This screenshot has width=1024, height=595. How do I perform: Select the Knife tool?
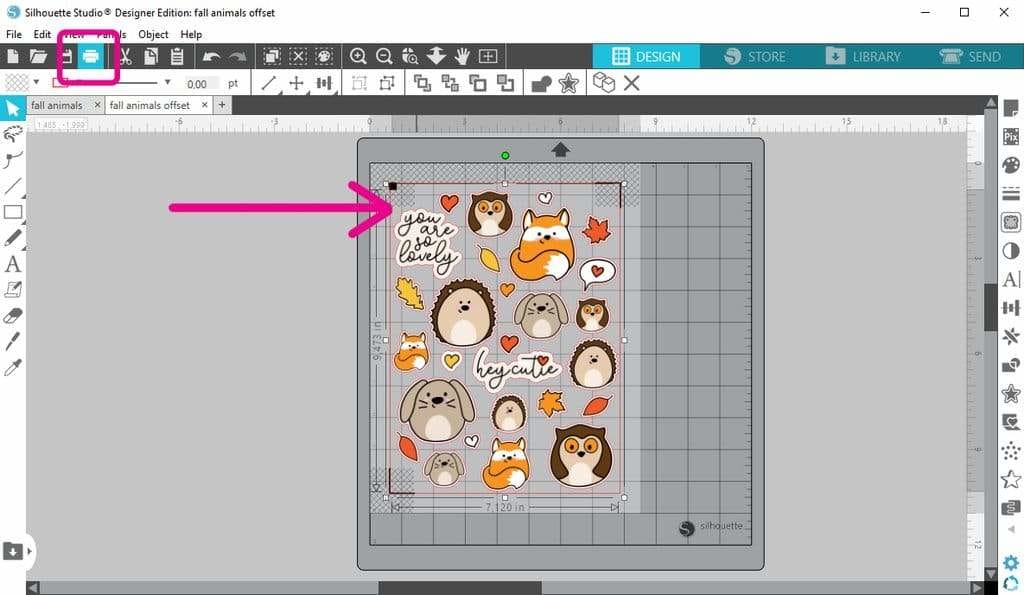[x=13, y=342]
